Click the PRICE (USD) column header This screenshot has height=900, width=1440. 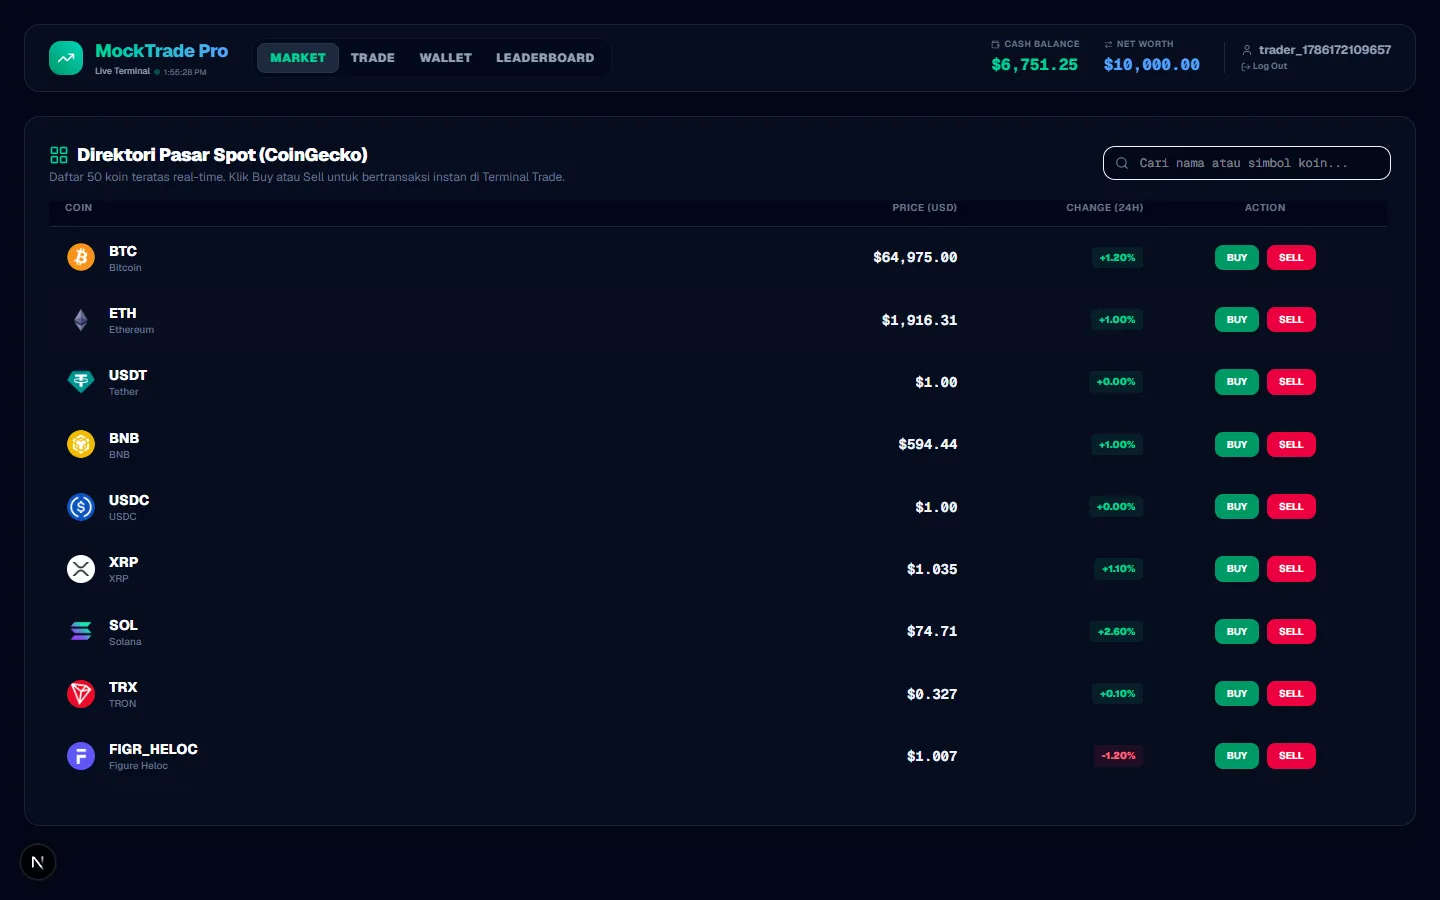(925, 208)
